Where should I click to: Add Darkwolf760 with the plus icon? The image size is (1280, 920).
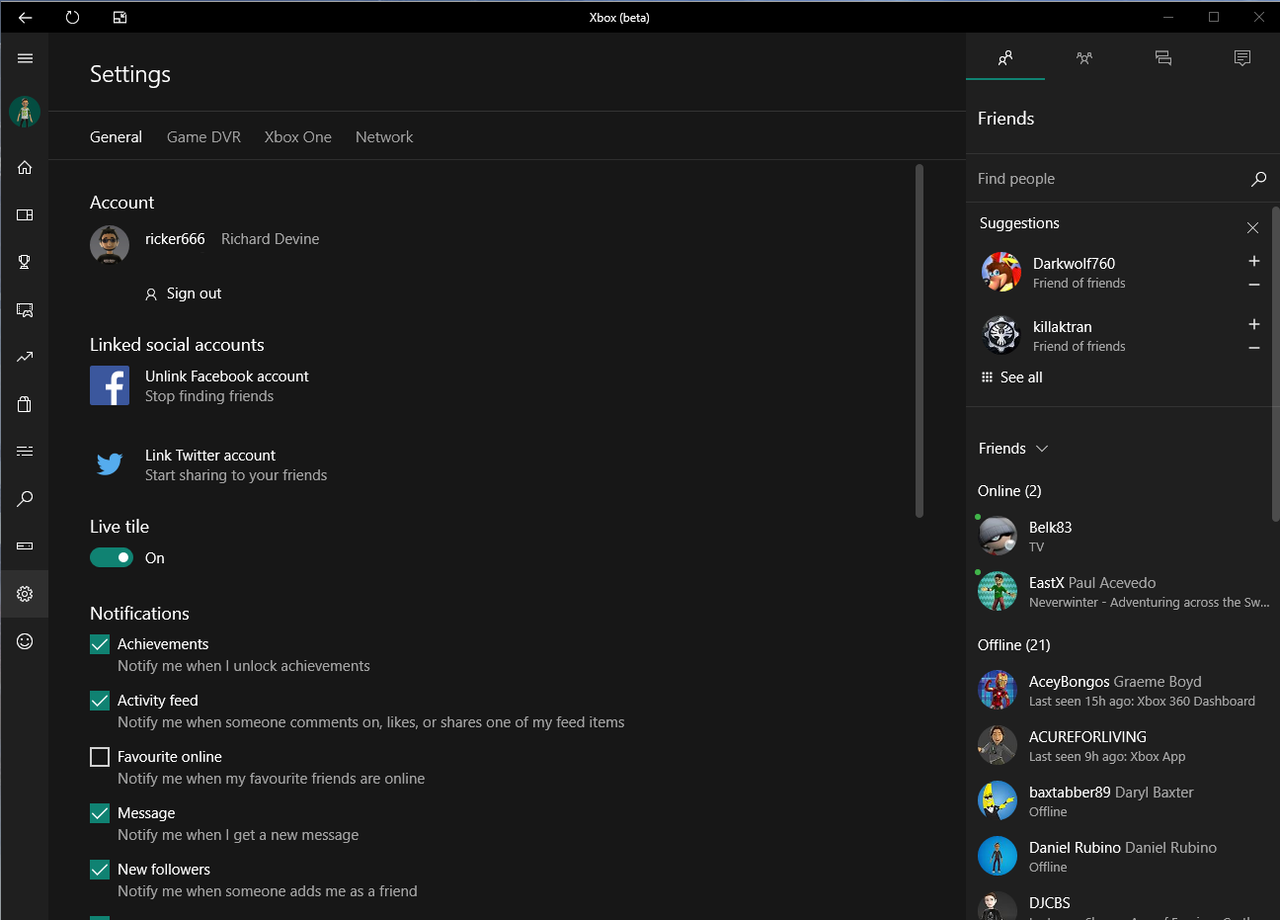pyautogui.click(x=1254, y=261)
